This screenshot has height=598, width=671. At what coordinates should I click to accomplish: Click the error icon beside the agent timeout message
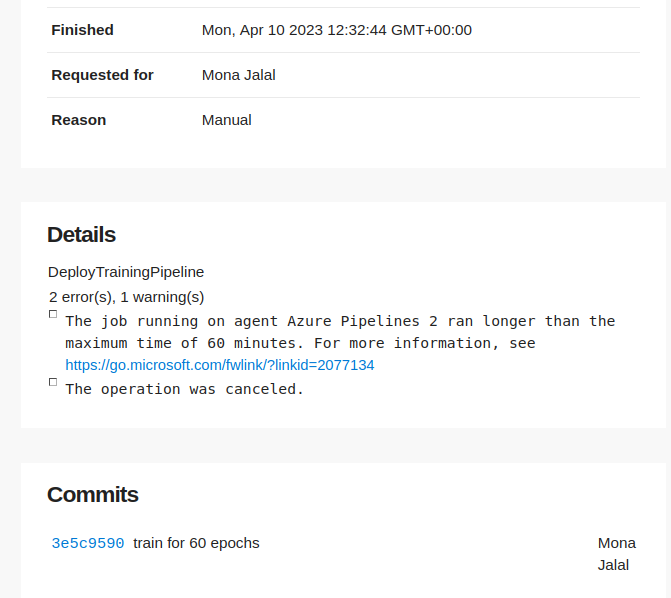point(53,314)
